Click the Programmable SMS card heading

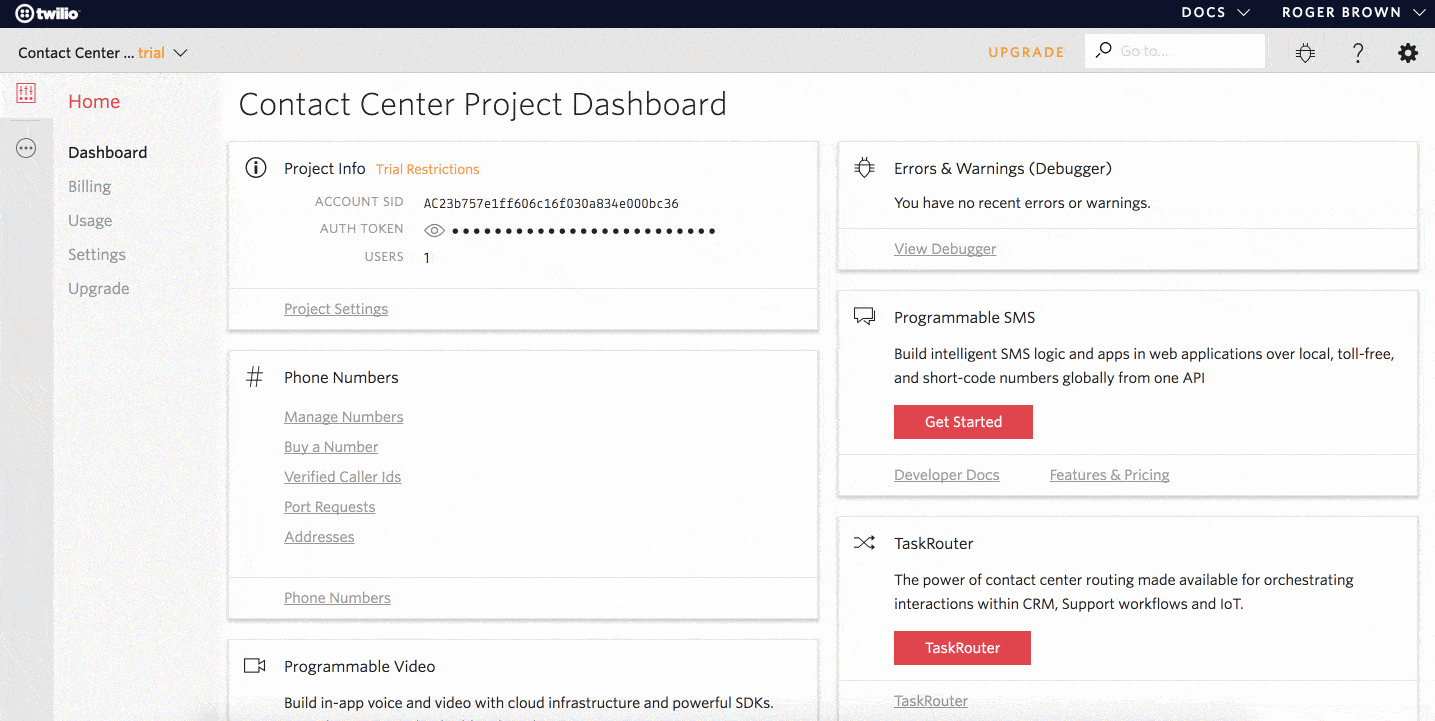click(x=964, y=317)
